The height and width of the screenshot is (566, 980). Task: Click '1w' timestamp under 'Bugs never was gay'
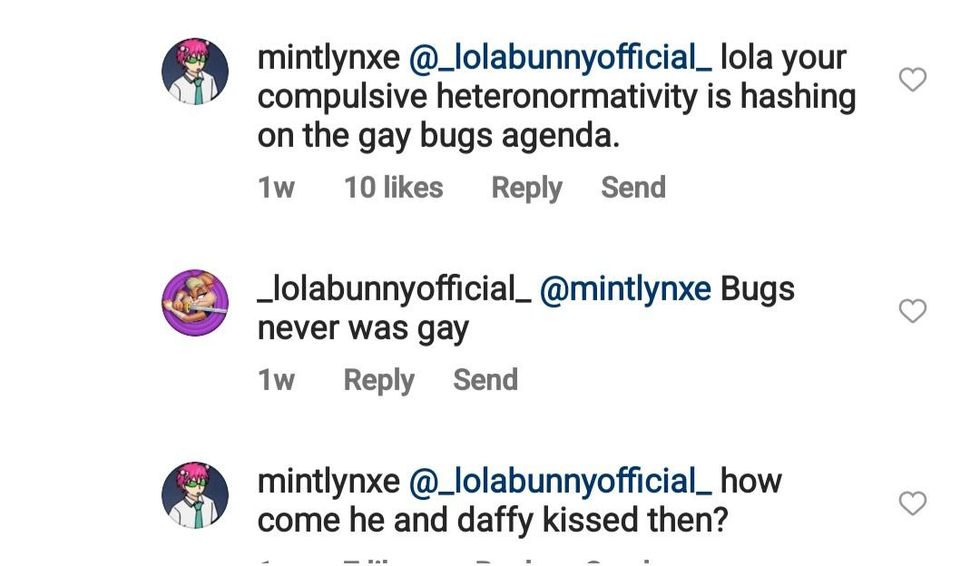276,380
